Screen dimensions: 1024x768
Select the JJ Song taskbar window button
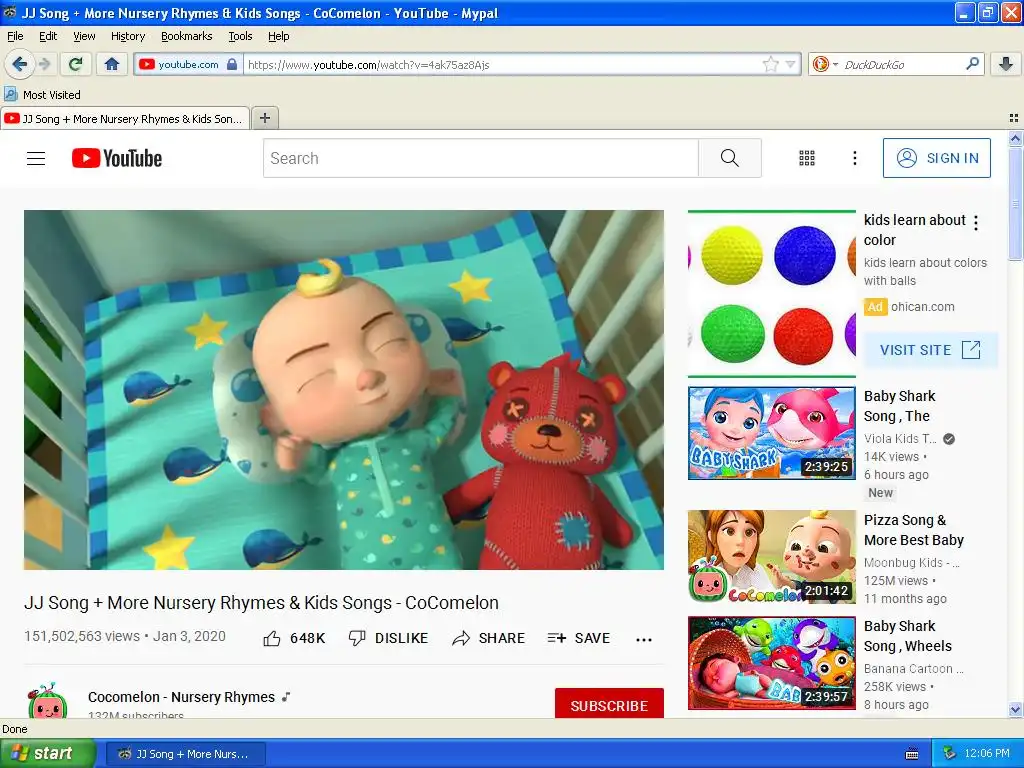pos(185,754)
